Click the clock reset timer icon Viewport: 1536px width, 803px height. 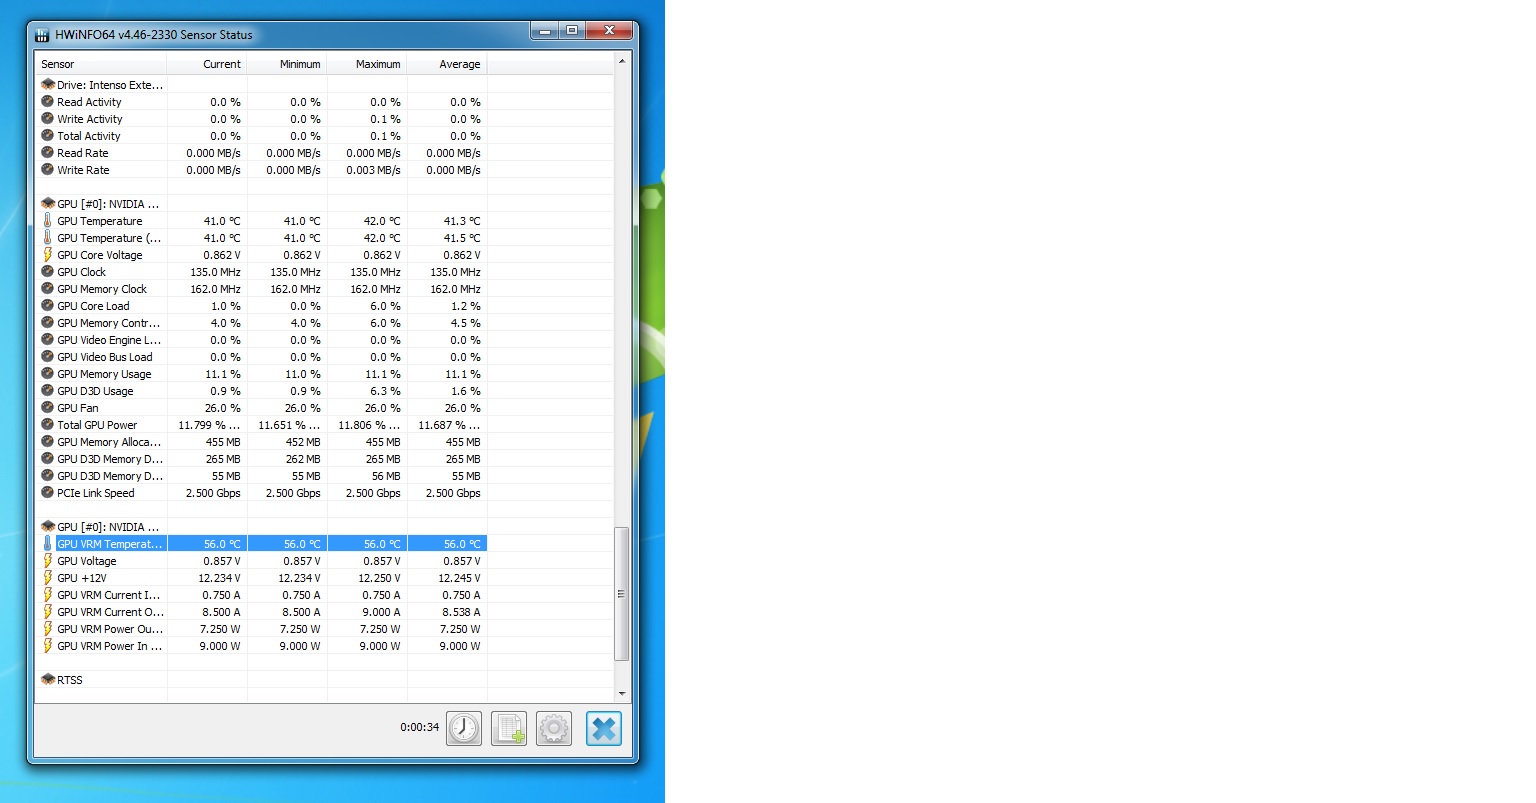click(464, 728)
